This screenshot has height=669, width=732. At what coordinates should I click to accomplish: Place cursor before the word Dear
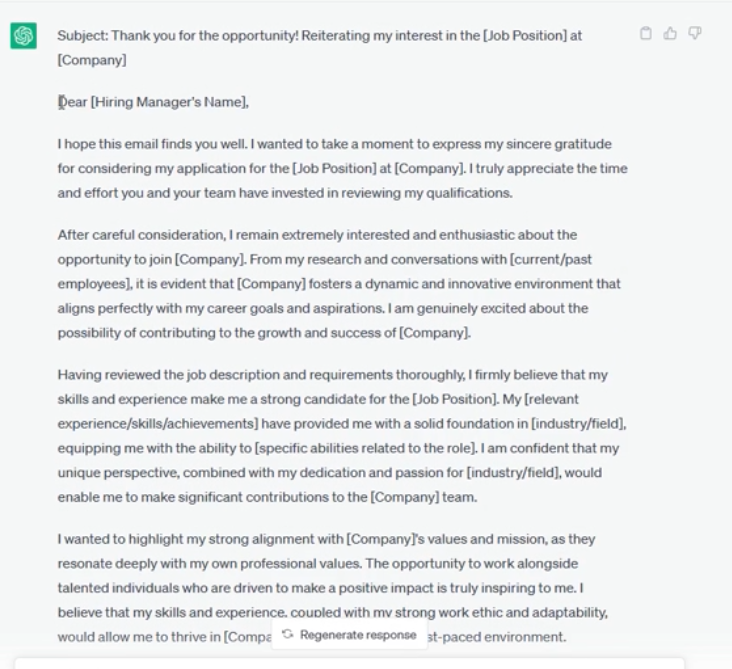[x=59, y=102]
